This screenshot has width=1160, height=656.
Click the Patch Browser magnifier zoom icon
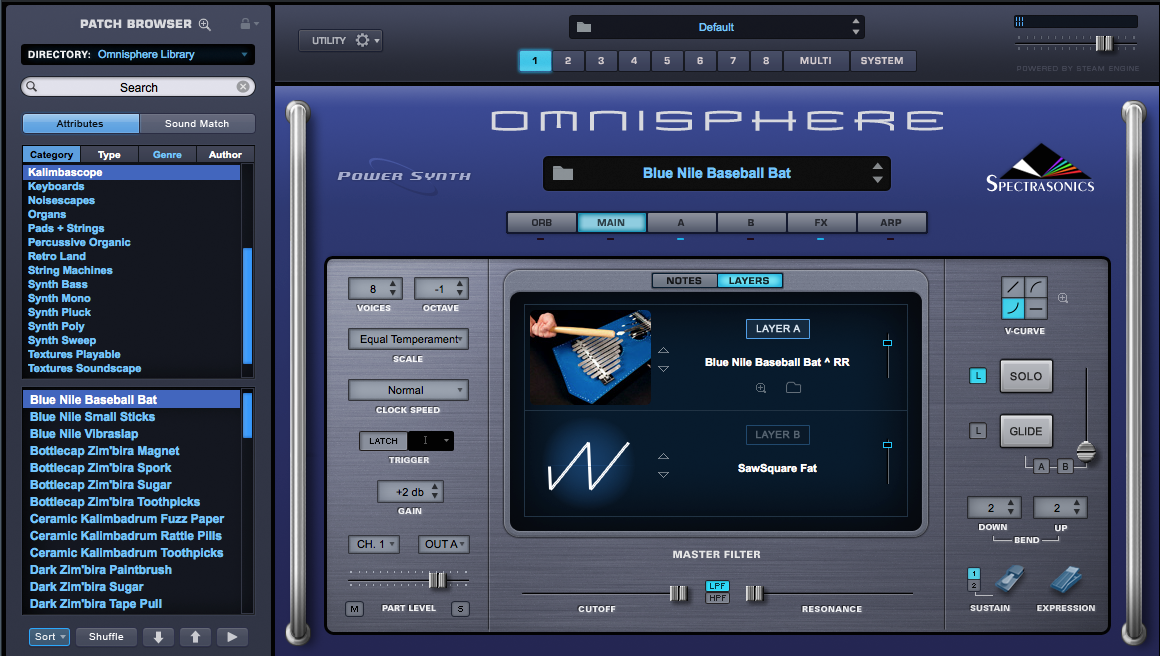pos(205,24)
